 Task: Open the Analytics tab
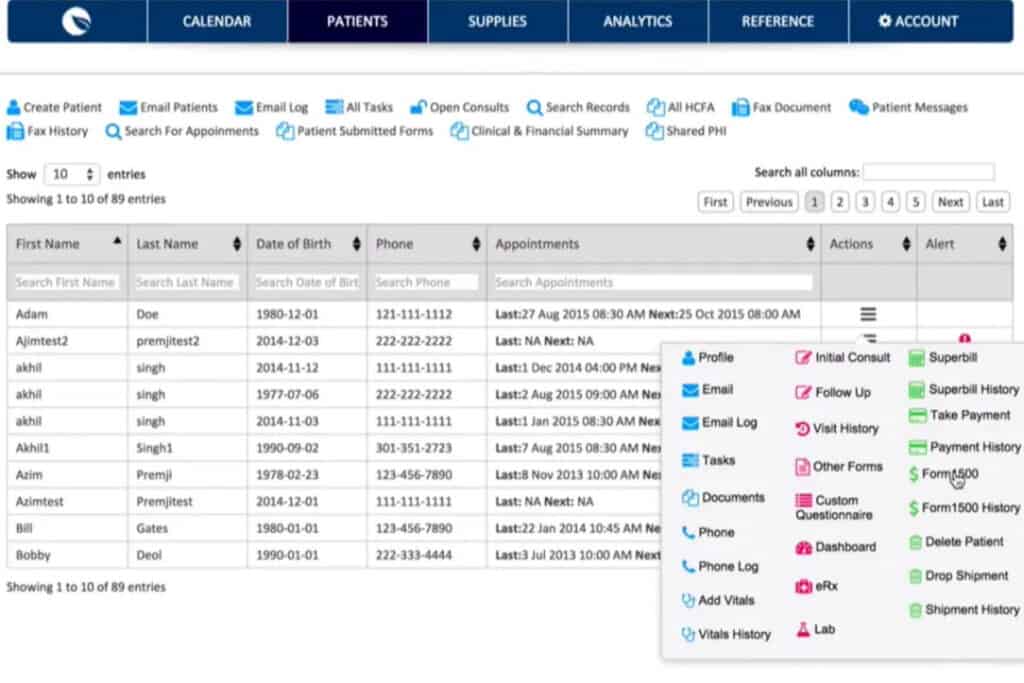coord(638,21)
